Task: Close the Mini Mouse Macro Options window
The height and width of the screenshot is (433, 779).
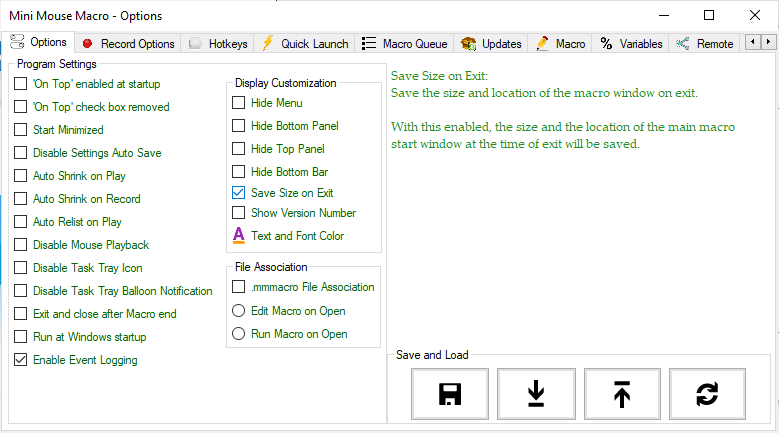Action: tap(755, 15)
